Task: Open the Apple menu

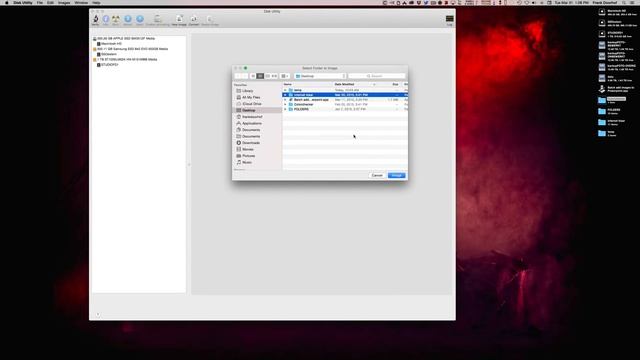Action: pos(6,2)
